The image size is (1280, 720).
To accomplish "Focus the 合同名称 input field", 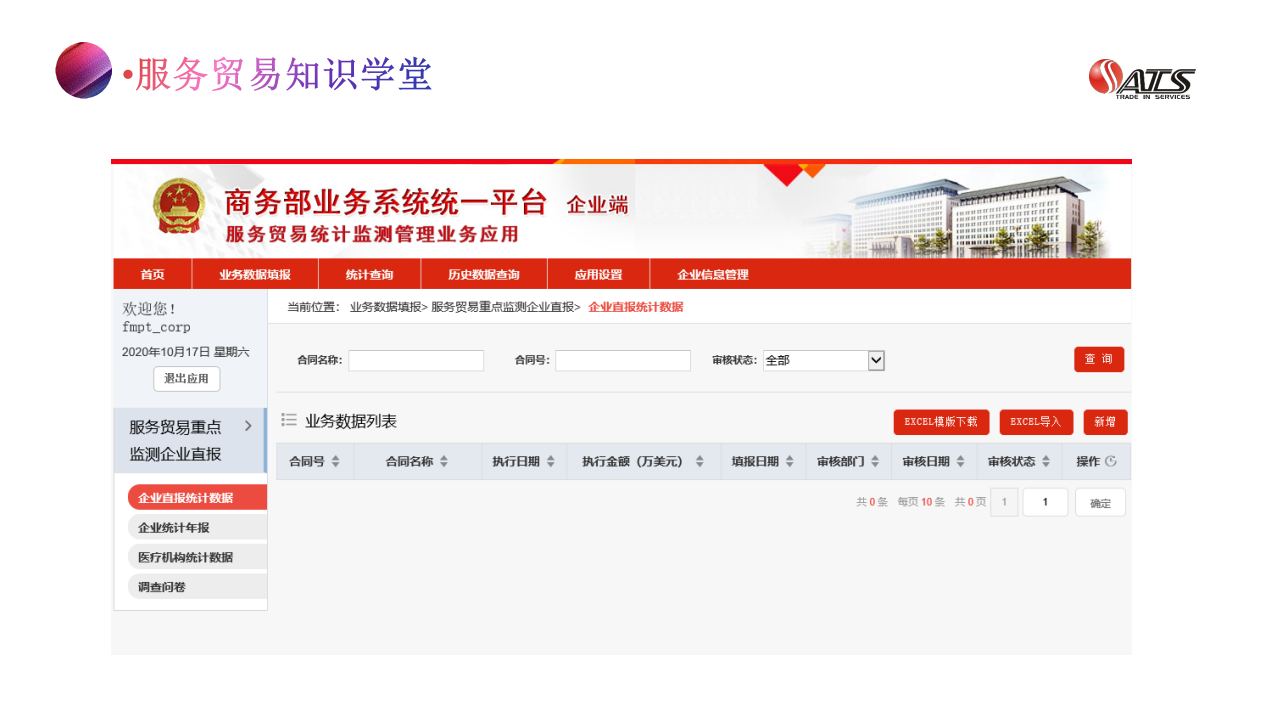I will point(416,360).
